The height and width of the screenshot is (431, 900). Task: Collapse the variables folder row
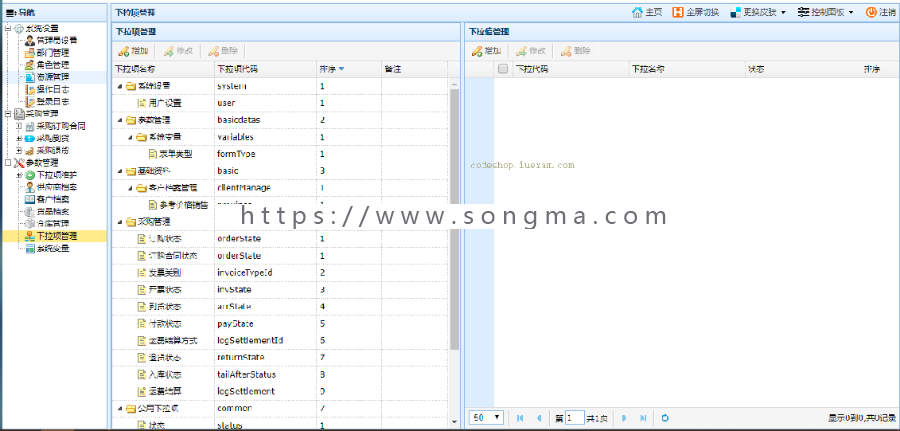pos(130,137)
